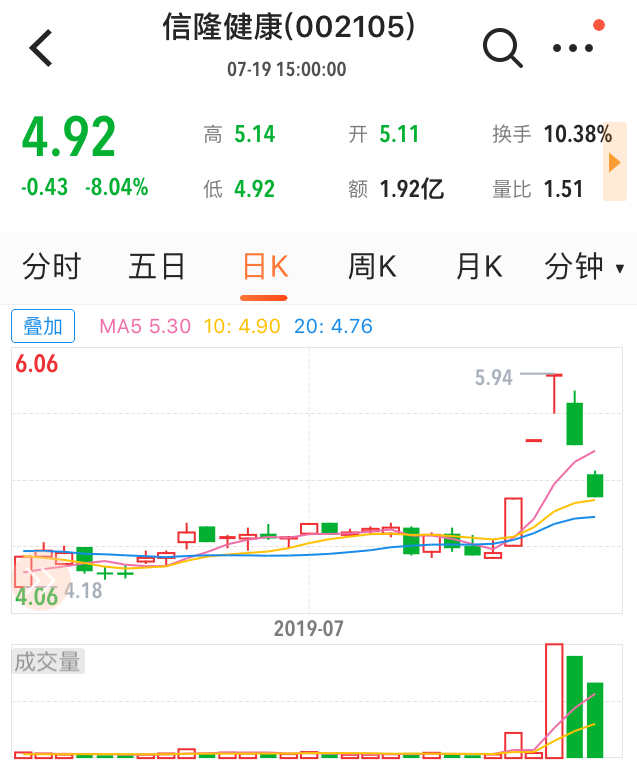The height and width of the screenshot is (762, 637).
Task: Tap the MA10 4.90 indicator
Action: tap(242, 326)
